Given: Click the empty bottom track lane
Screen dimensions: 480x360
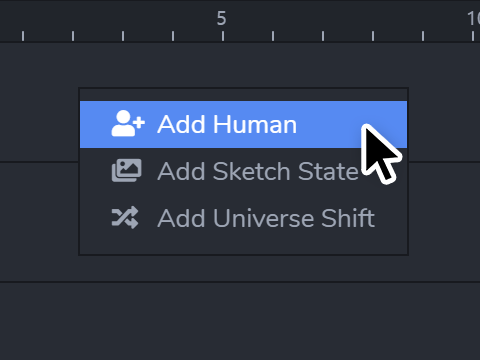Looking at the screenshot, I should click(240, 321).
